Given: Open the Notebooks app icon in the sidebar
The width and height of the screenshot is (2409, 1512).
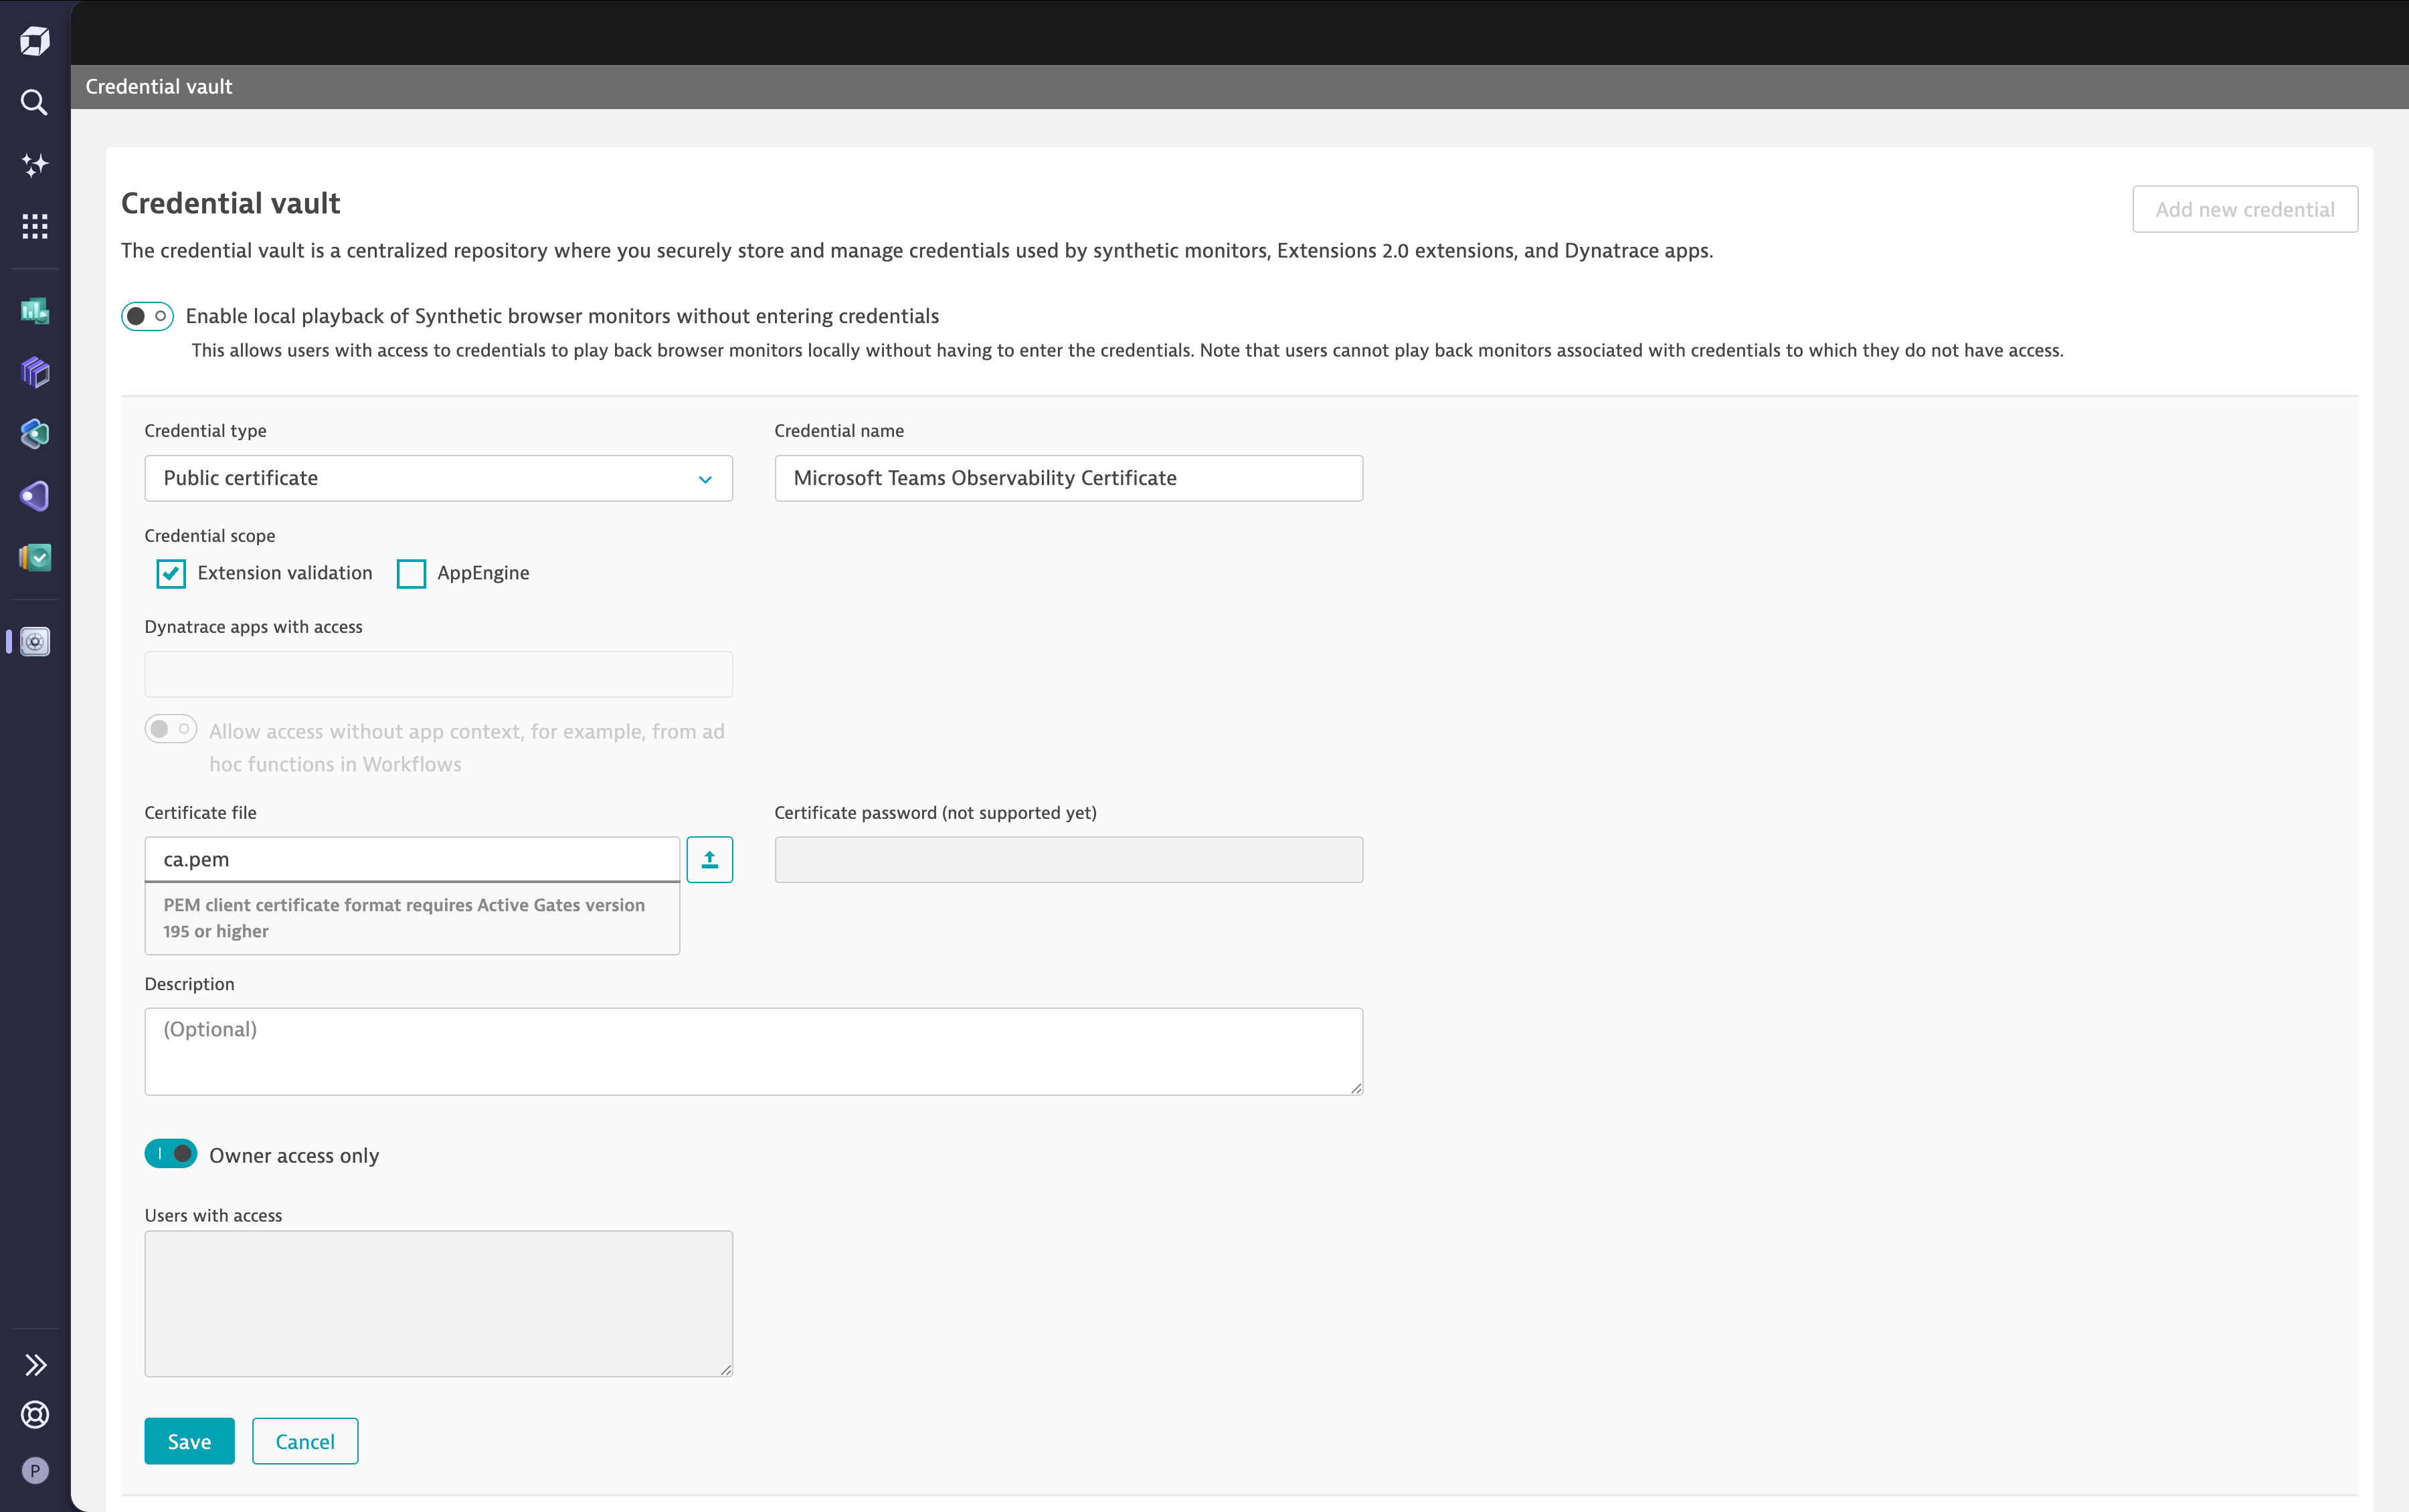Looking at the screenshot, I should click(35, 372).
